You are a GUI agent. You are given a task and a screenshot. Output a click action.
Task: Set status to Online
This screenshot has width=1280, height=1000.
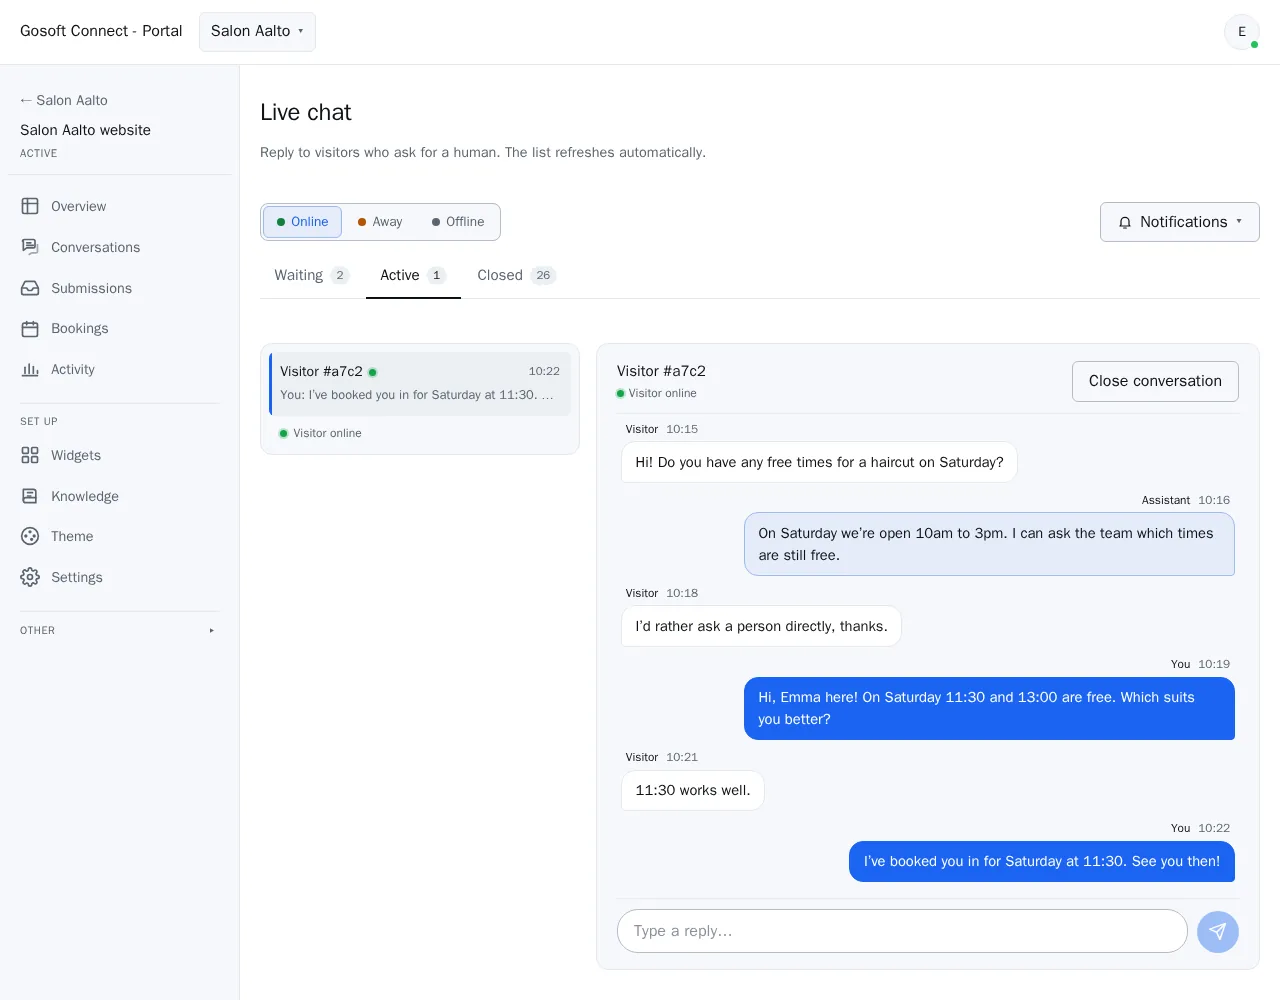tap(302, 222)
